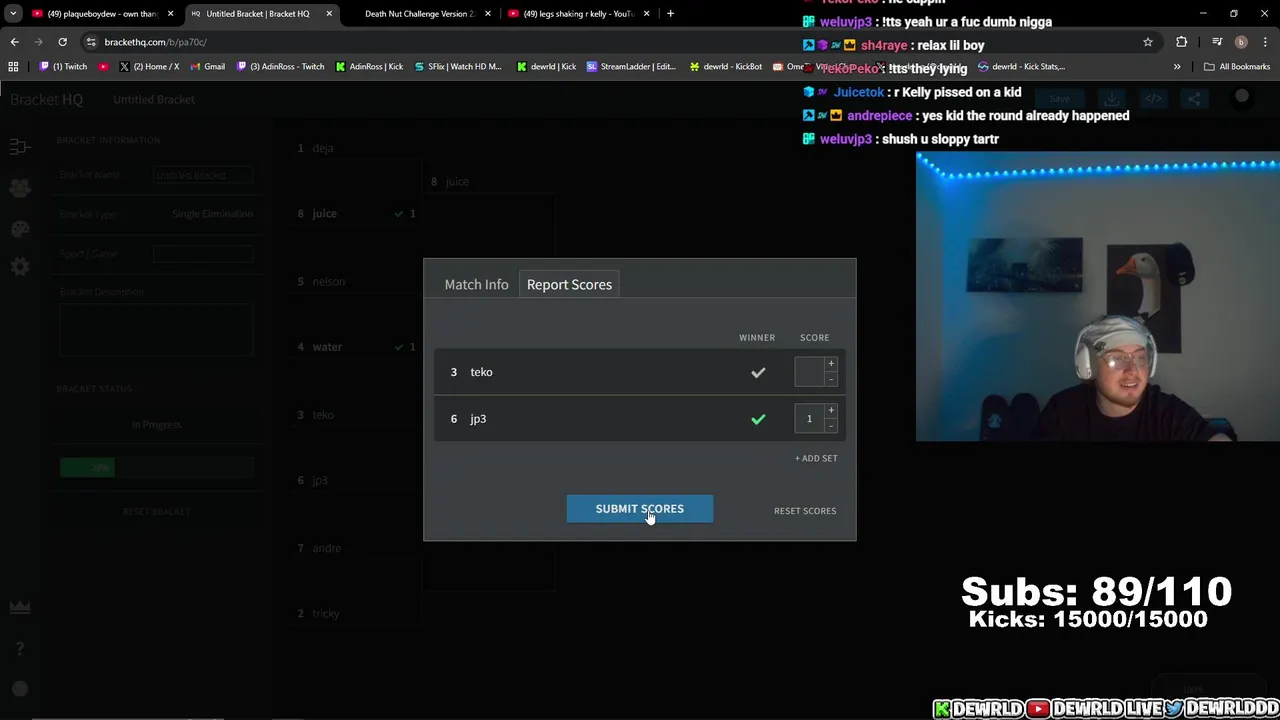Image resolution: width=1280 pixels, height=720 pixels.
Task: Reload the brackethq page
Action: pyautogui.click(x=62, y=42)
